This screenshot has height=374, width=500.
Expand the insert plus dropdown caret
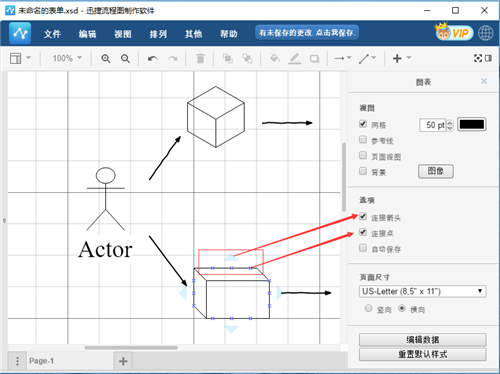tap(409, 58)
